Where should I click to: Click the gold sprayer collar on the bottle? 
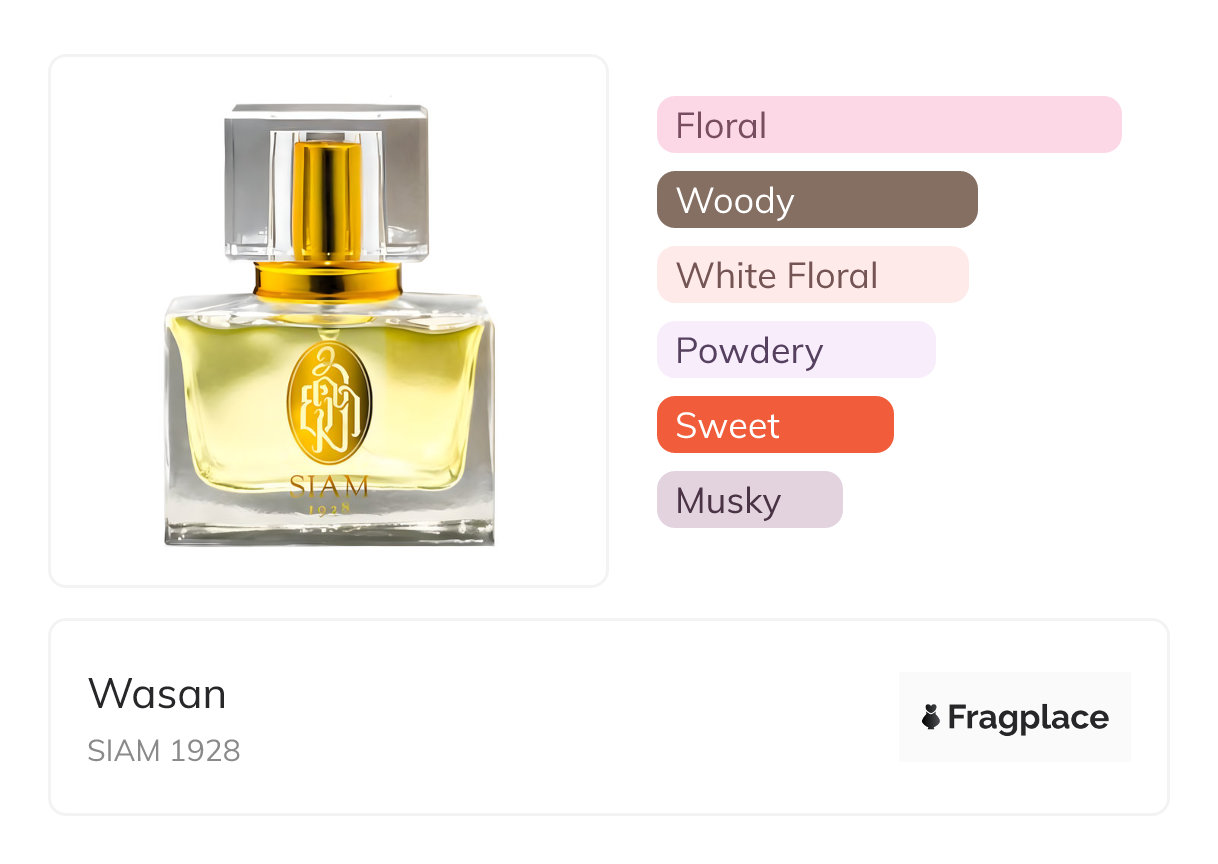click(327, 280)
